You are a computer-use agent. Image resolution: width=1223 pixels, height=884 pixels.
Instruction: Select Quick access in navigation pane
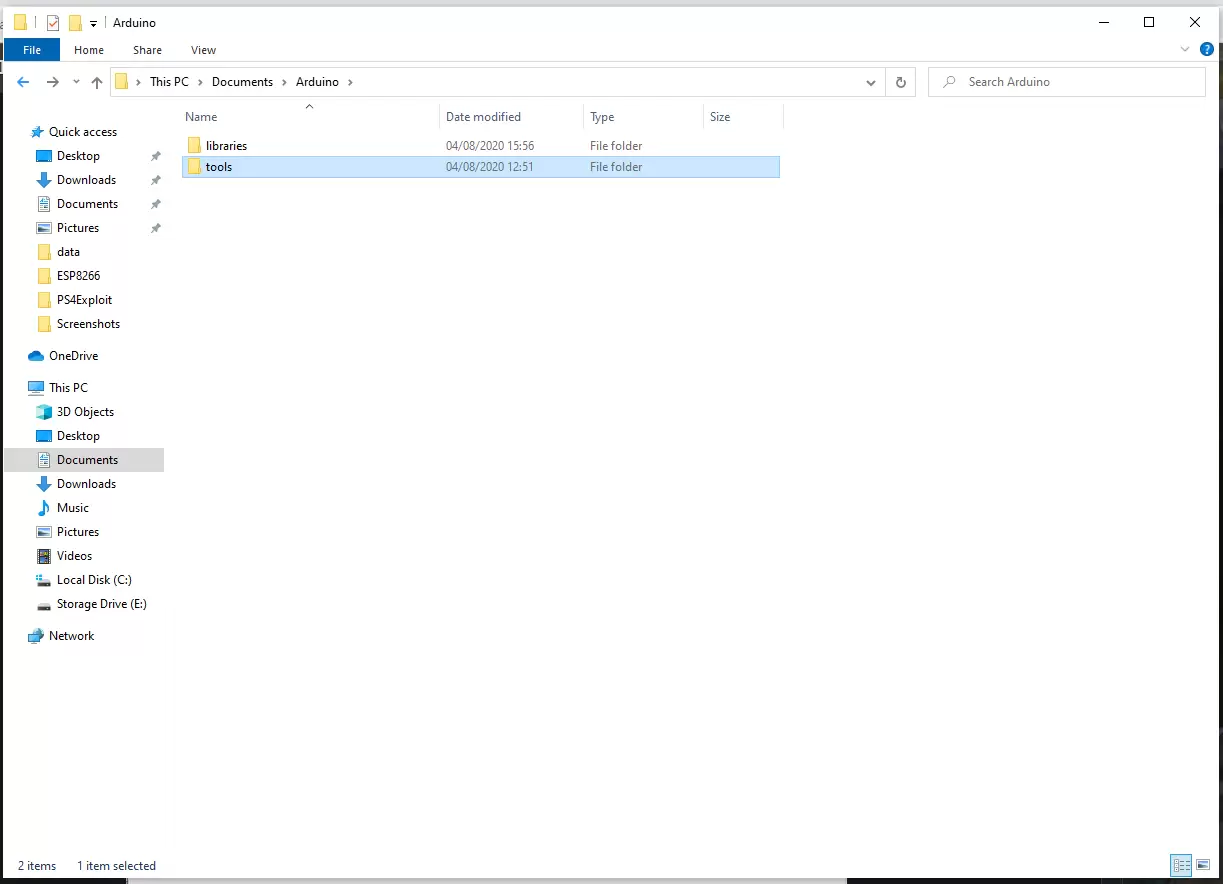[83, 132]
